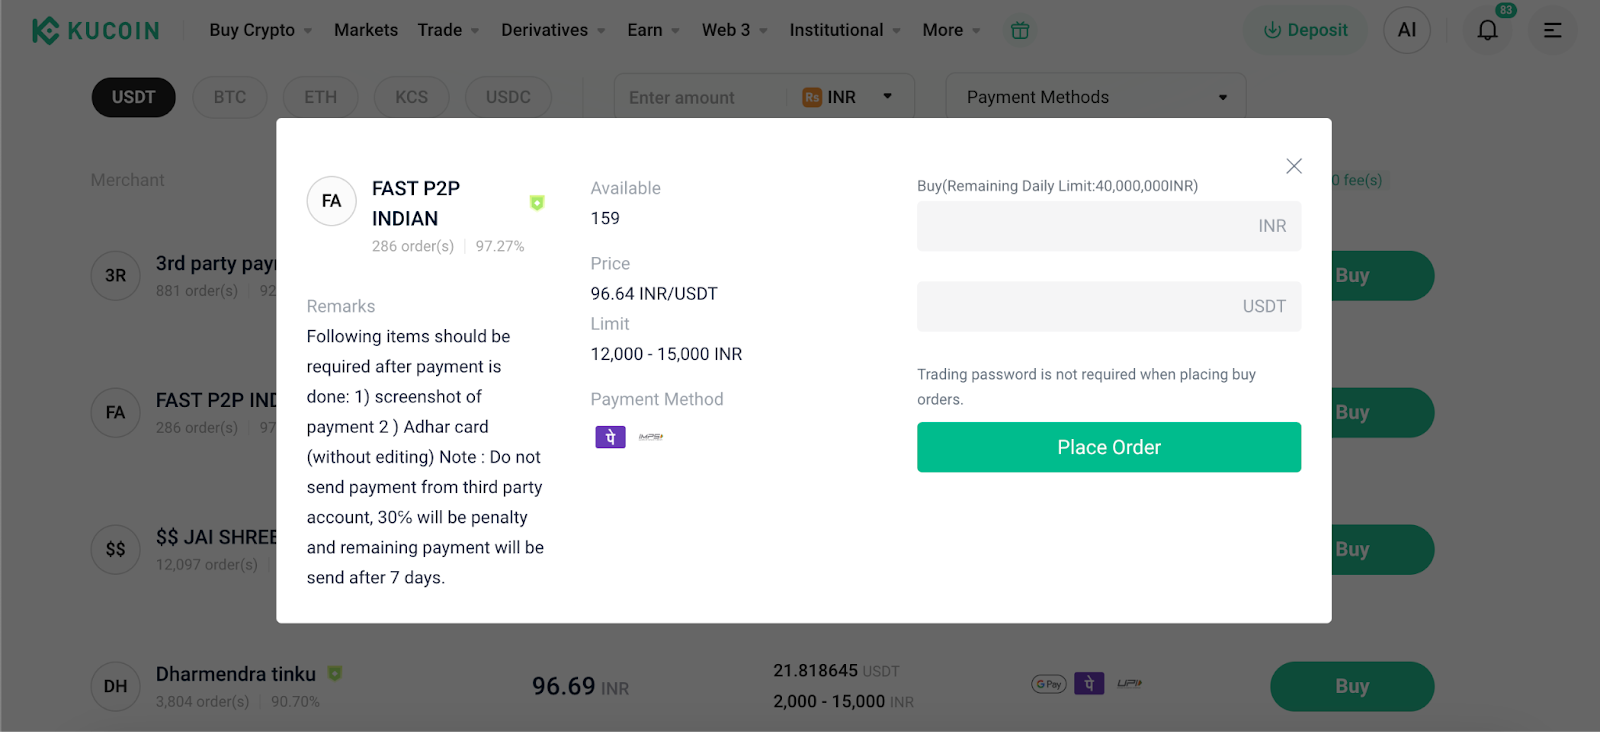Click the PhonePe payment icon in dialog
This screenshot has width=1600, height=732.
[610, 437]
